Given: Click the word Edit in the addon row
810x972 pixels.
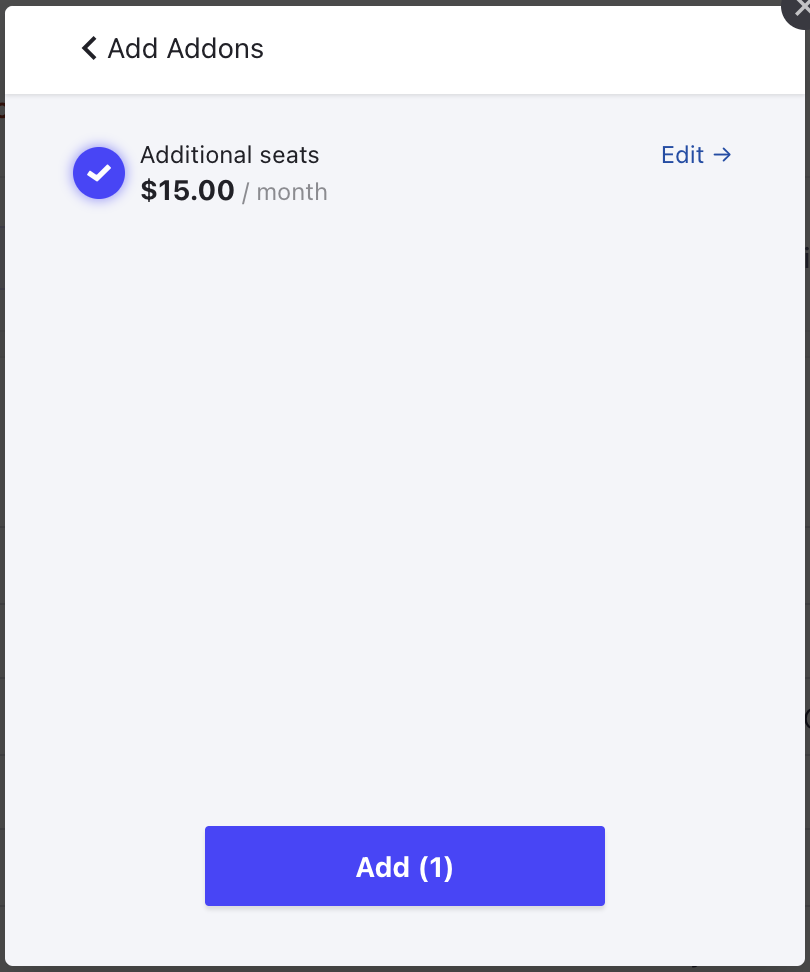Looking at the screenshot, I should [x=683, y=155].
